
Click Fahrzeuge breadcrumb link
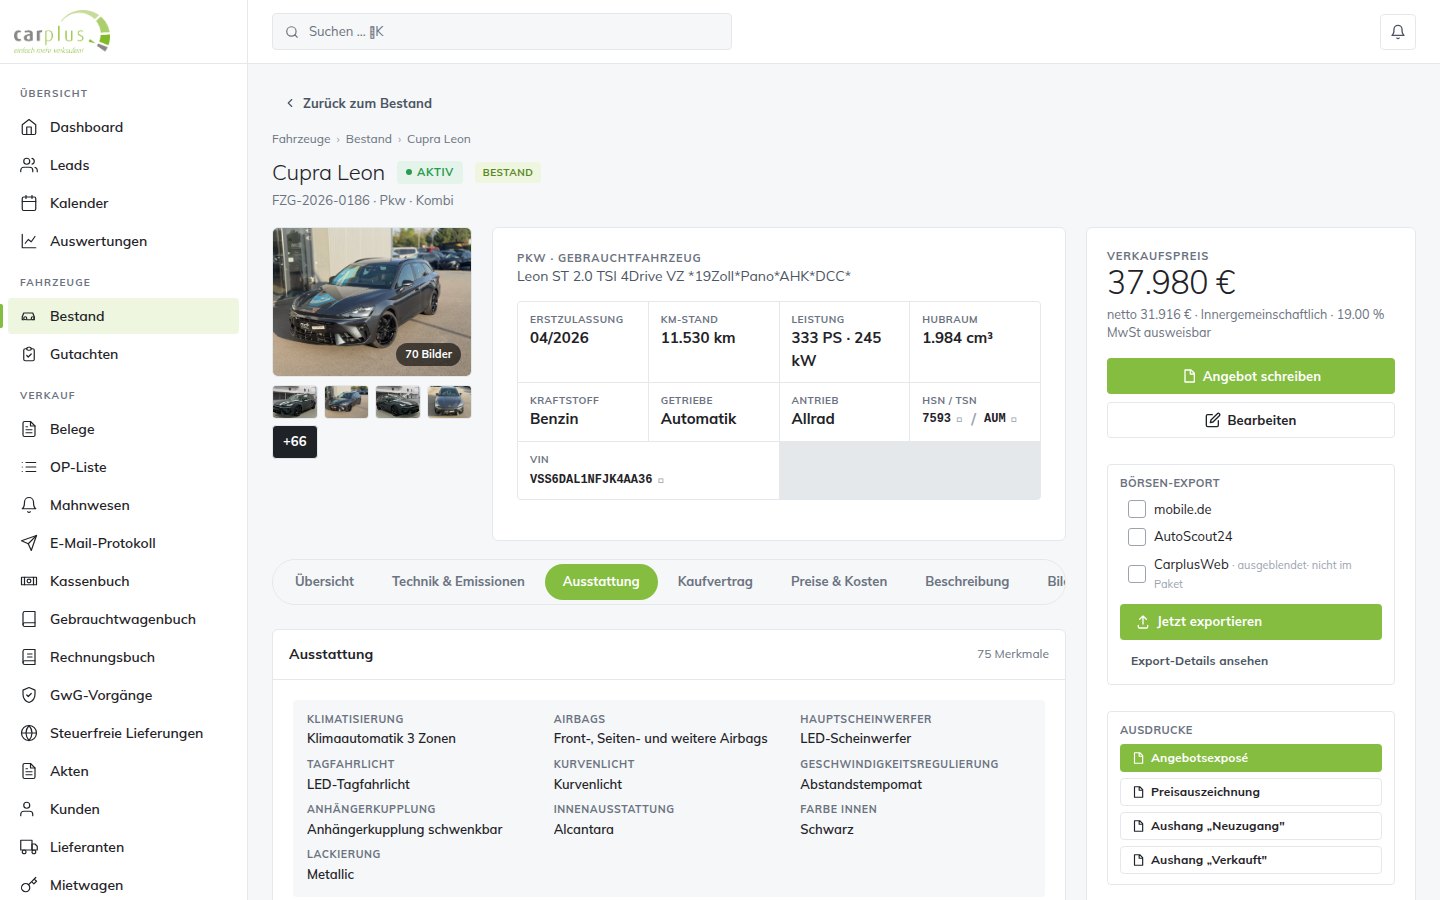pos(301,139)
